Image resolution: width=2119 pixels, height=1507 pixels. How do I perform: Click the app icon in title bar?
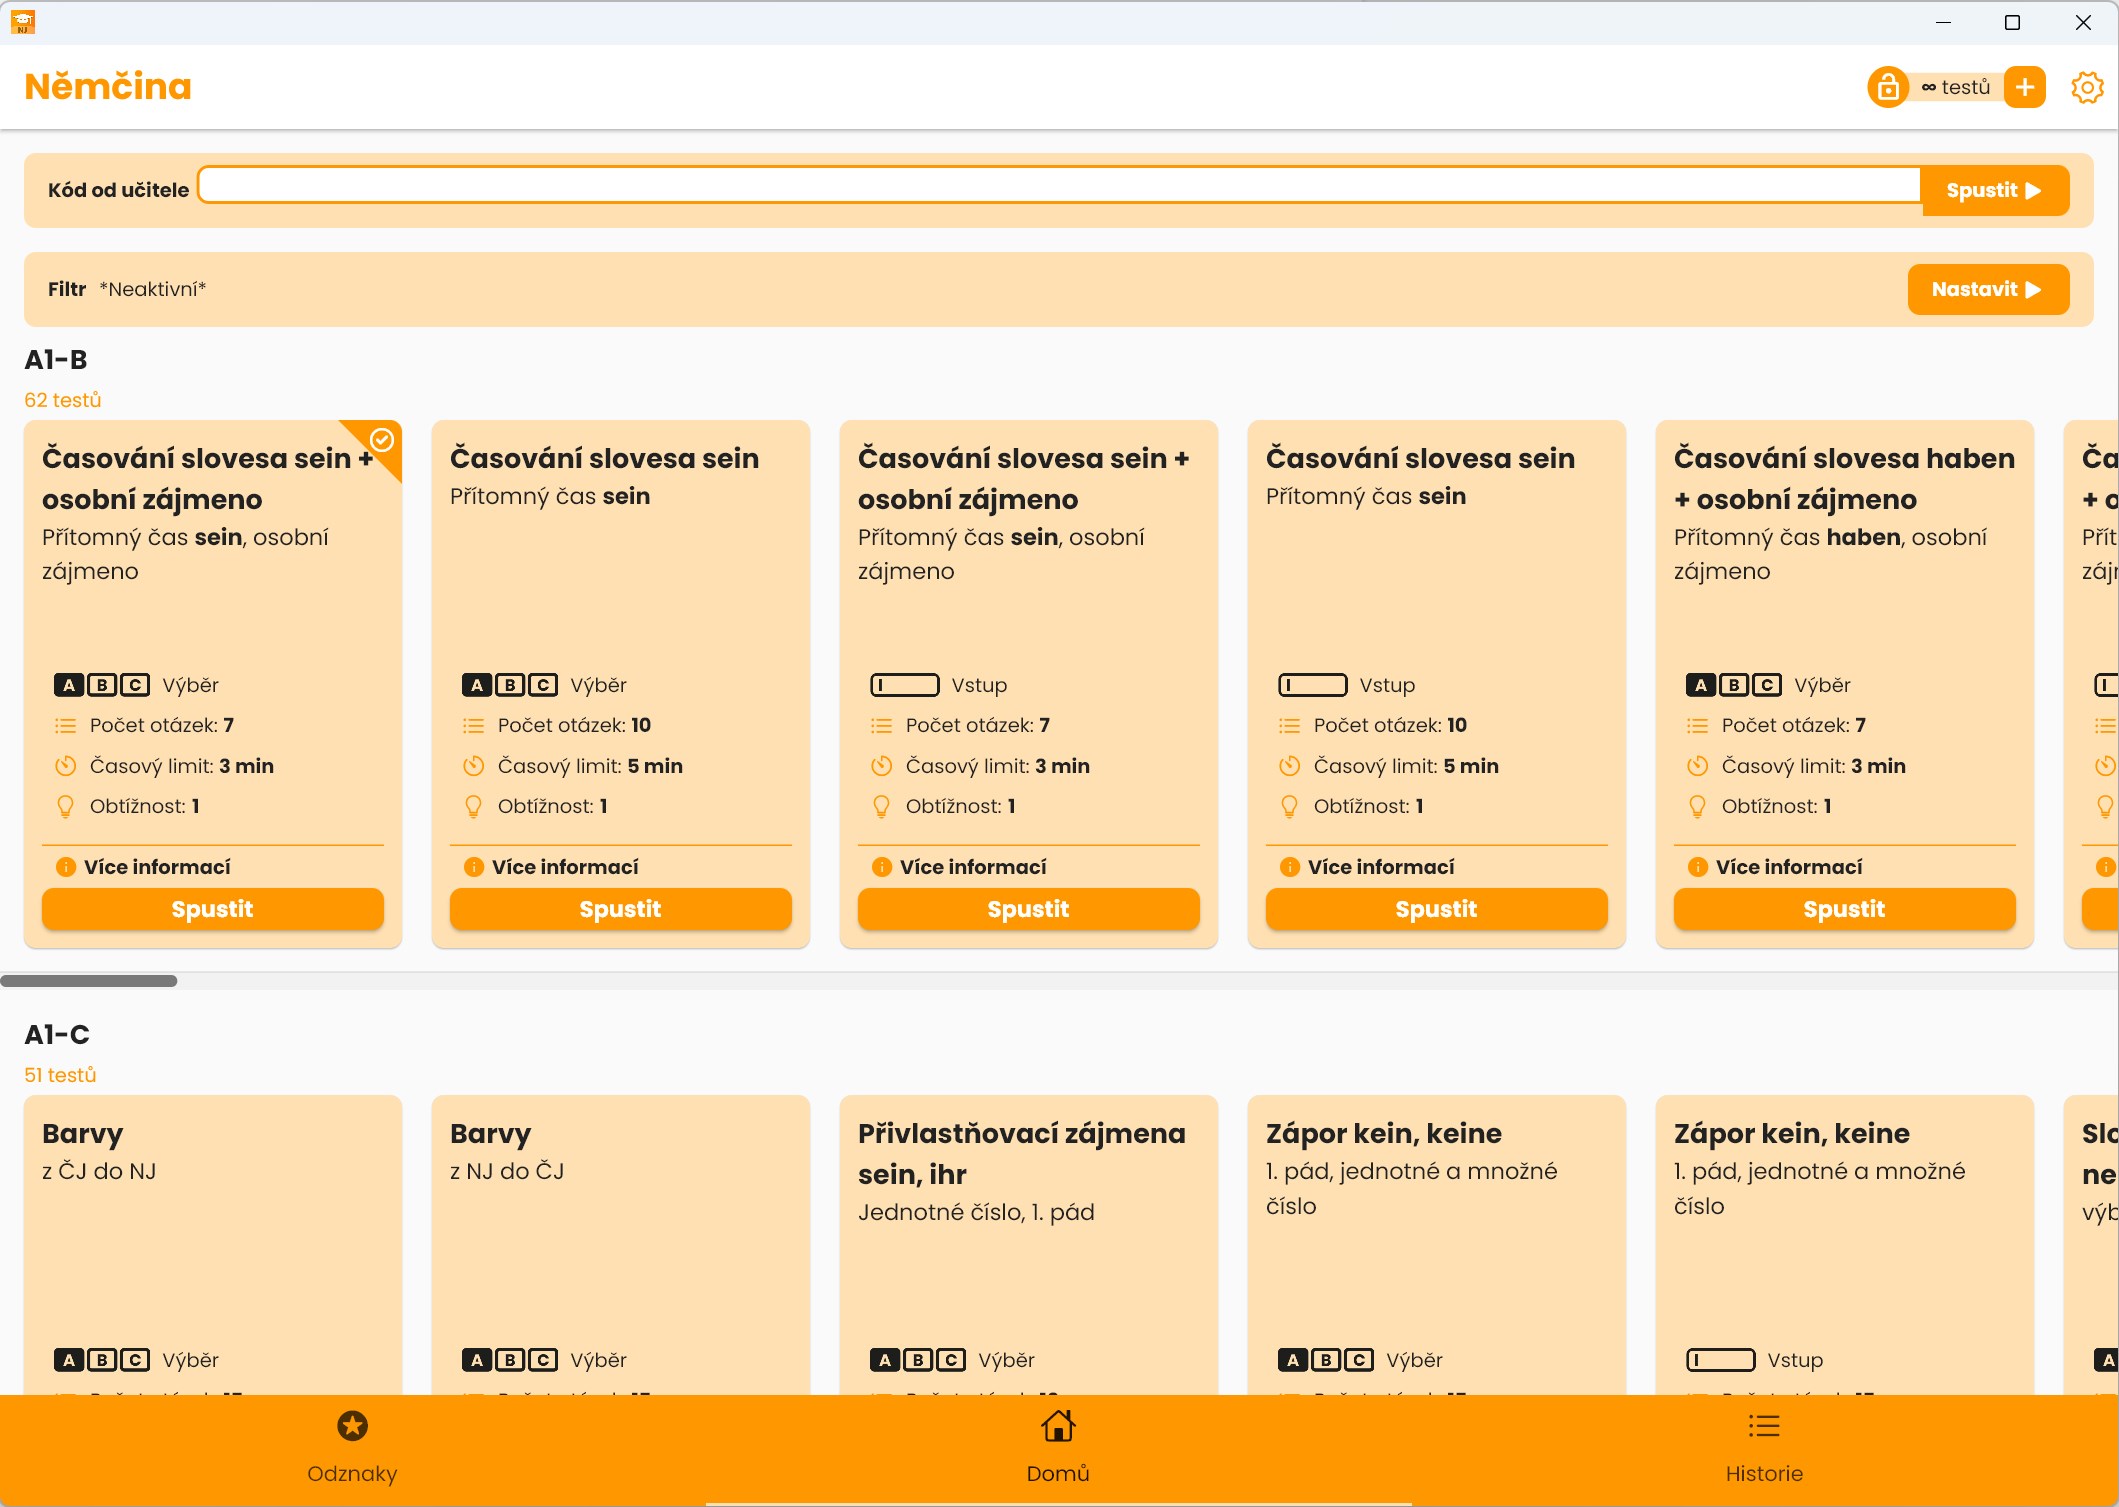pyautogui.click(x=23, y=22)
